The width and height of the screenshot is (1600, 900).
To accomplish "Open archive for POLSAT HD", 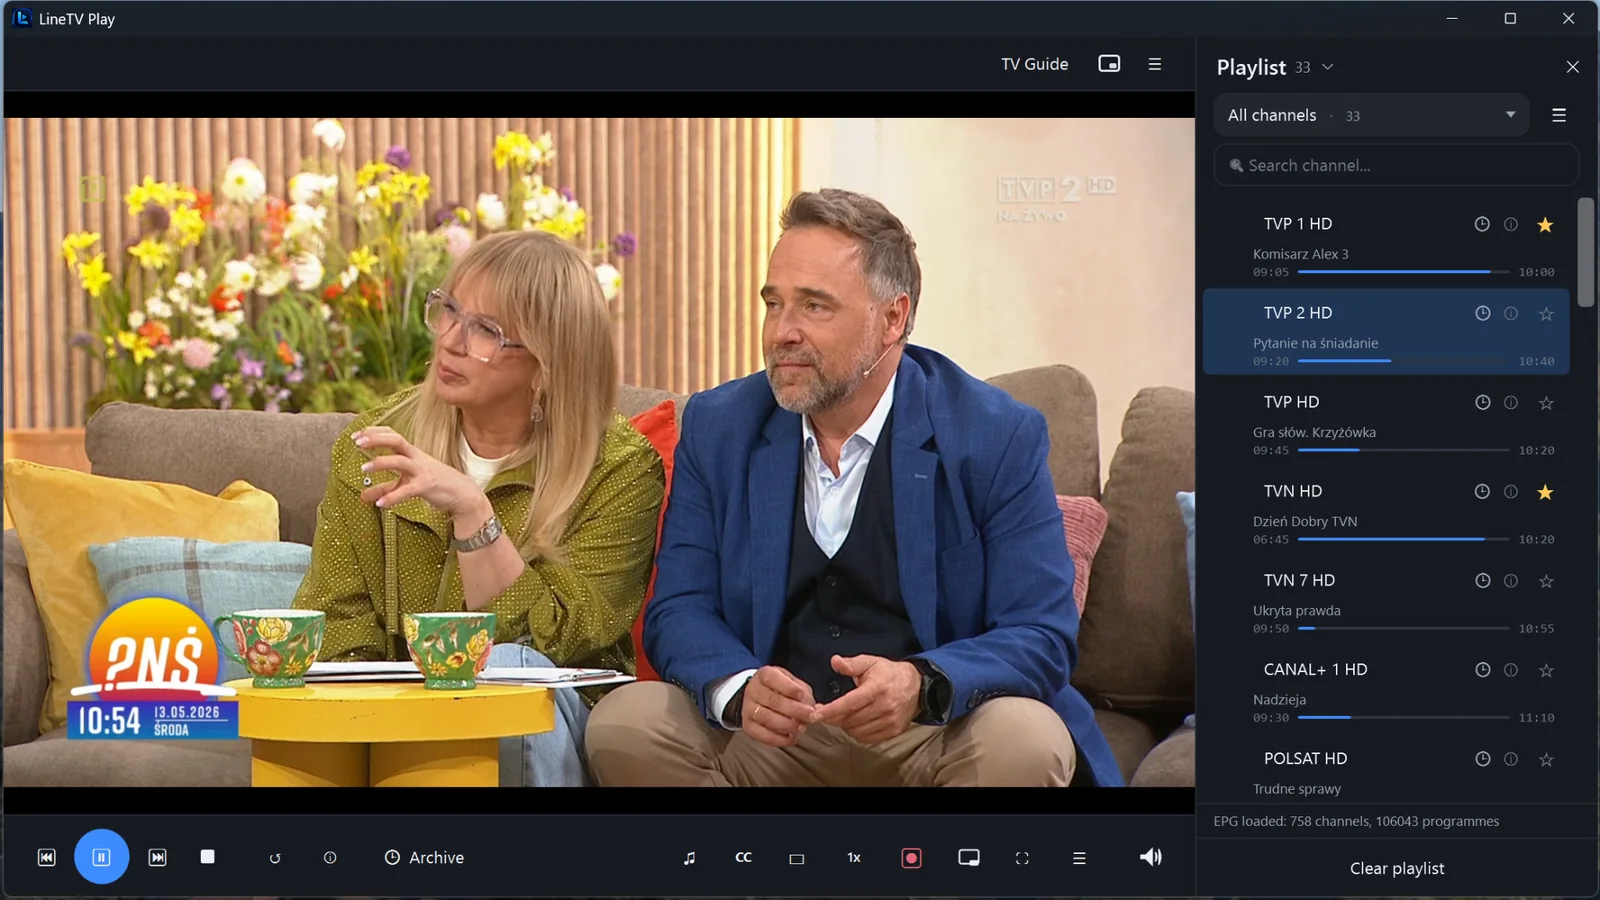I will click(1482, 758).
